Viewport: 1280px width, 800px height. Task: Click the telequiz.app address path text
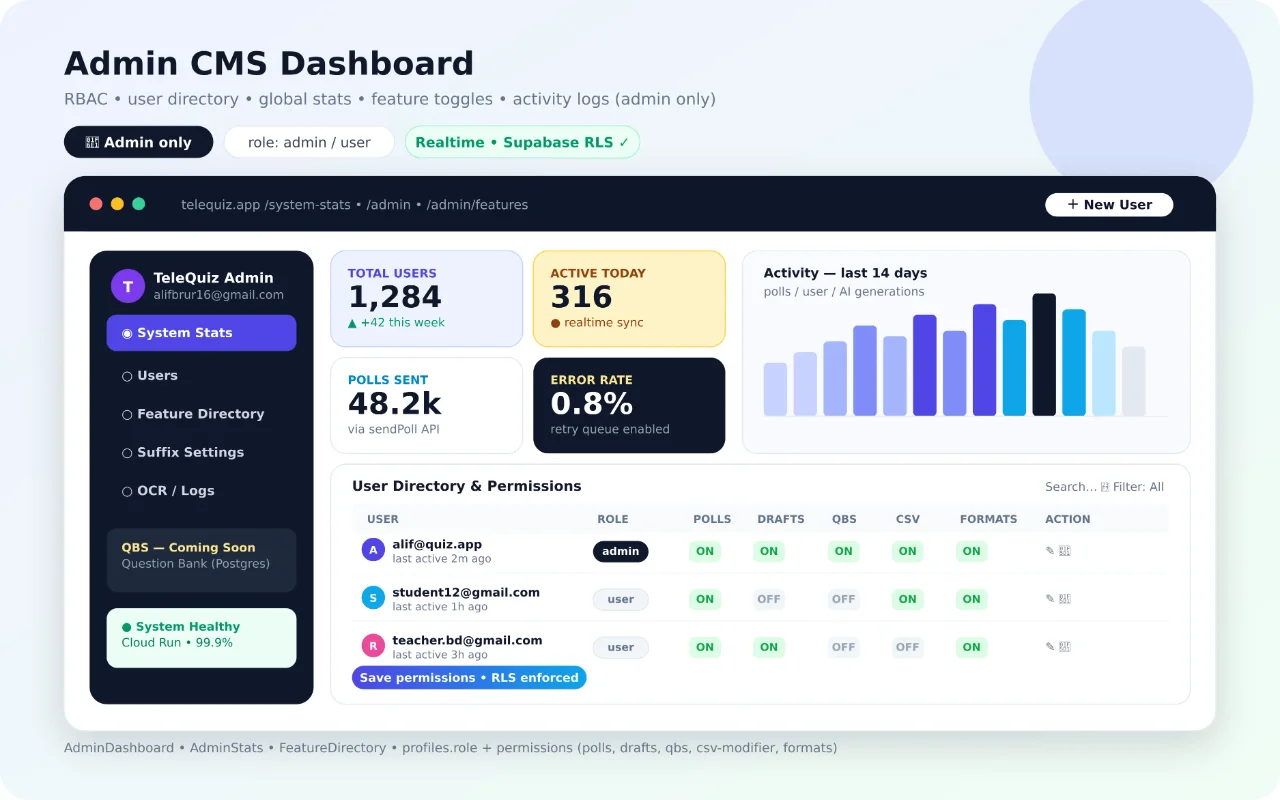[355, 204]
